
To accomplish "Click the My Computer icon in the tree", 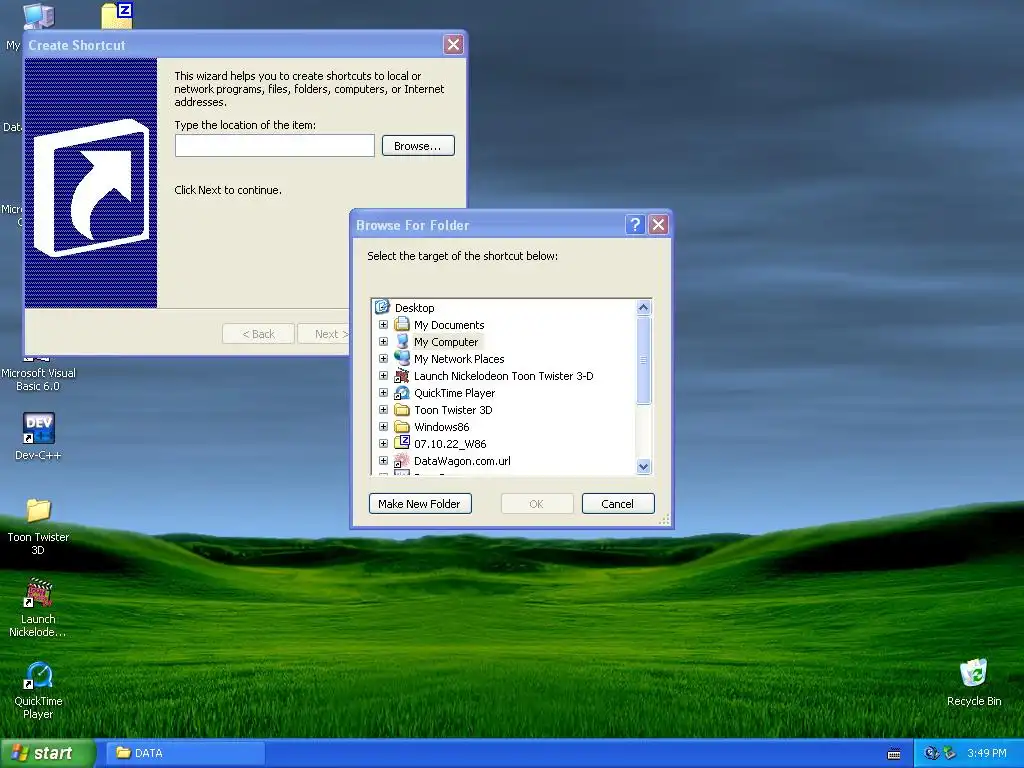I will 402,342.
